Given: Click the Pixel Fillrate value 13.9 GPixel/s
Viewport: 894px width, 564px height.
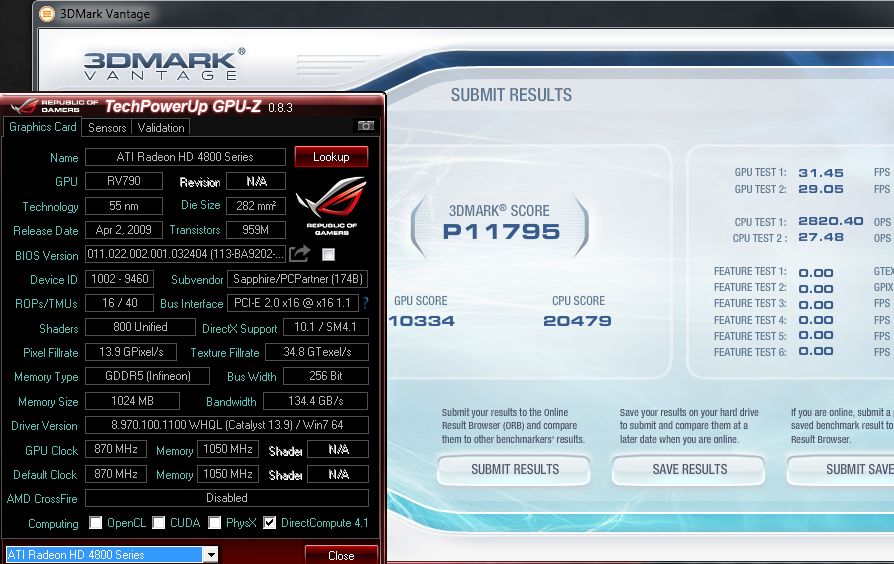Looking at the screenshot, I should 131,352.
